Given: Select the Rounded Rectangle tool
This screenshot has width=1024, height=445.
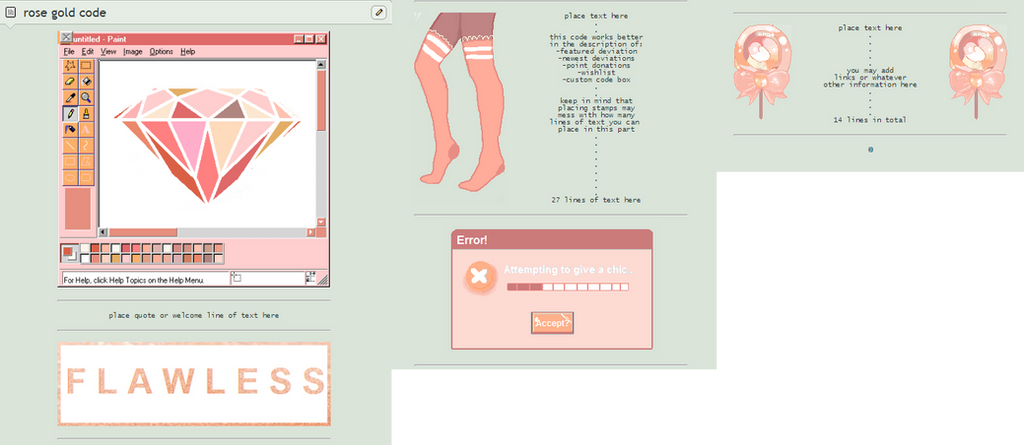Looking at the screenshot, I should coord(86,177).
